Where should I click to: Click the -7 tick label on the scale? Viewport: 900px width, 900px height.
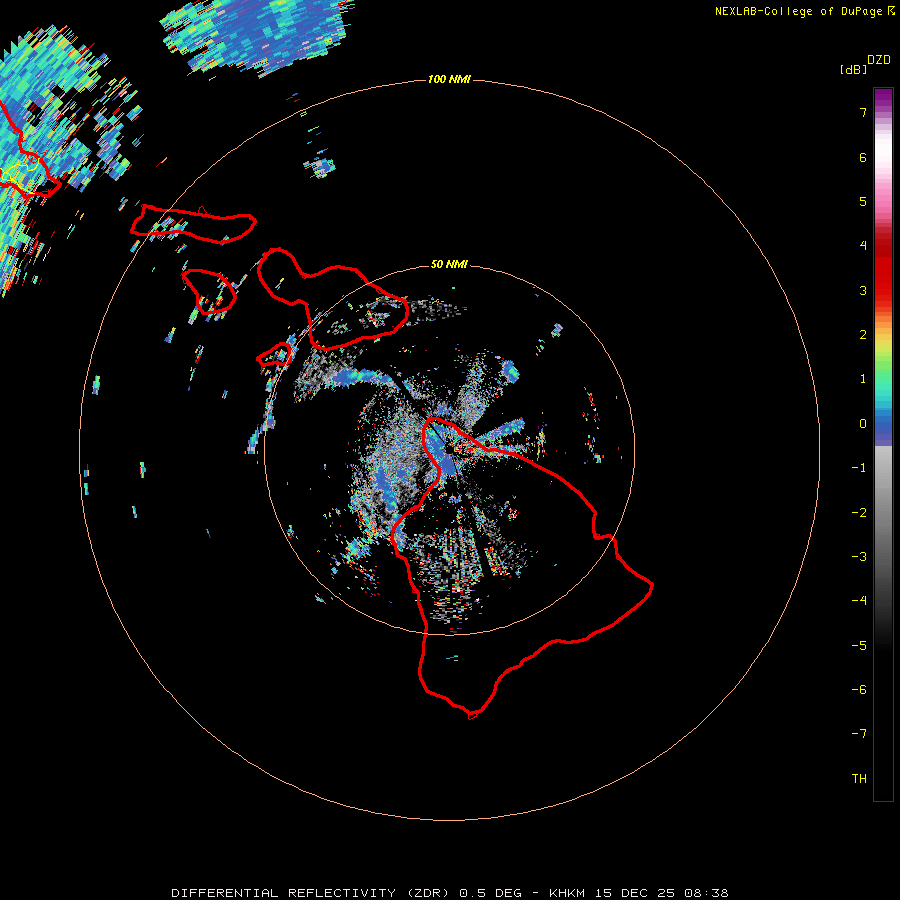pos(859,734)
